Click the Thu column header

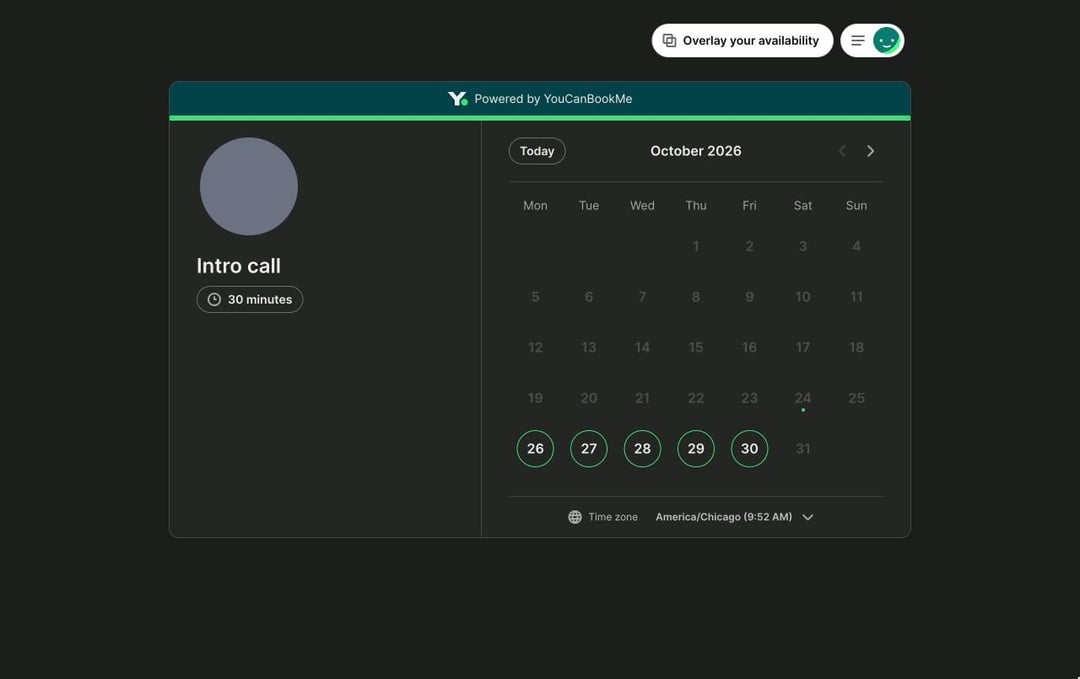[696, 206]
